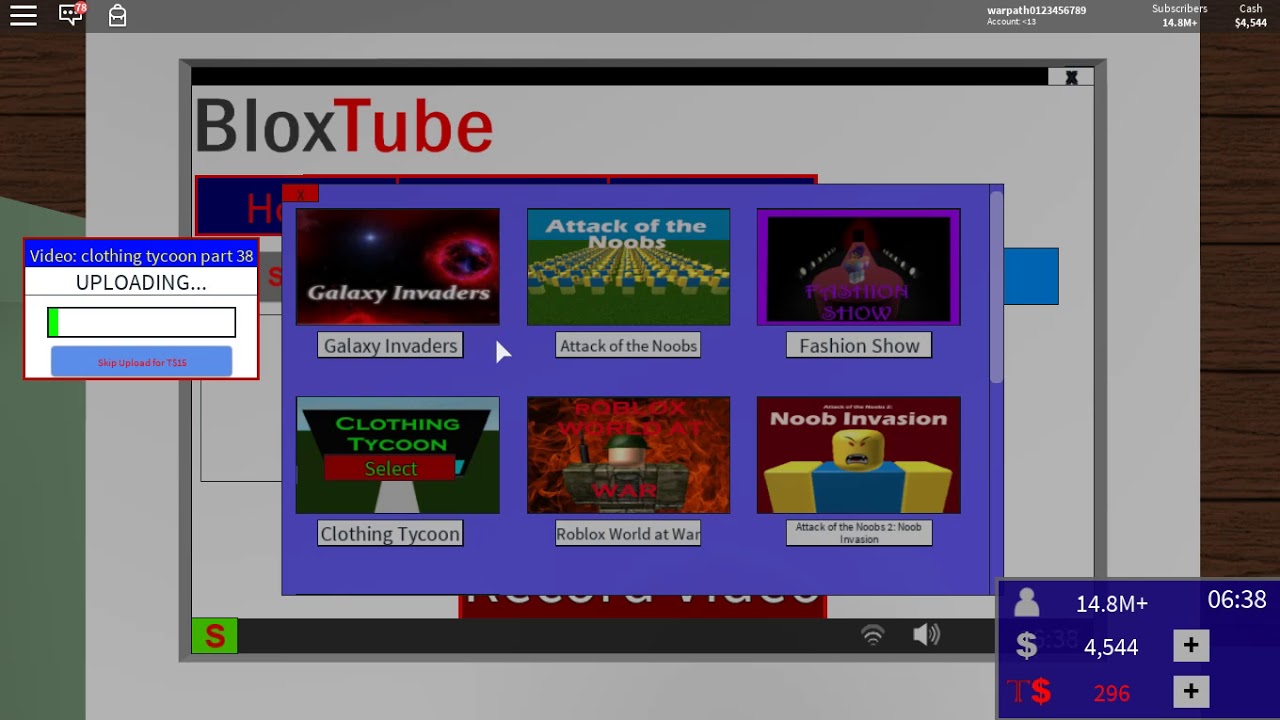Screen dimensions: 1280x720
Task: Choose the Attack of the Noobs button
Action: tap(628, 346)
